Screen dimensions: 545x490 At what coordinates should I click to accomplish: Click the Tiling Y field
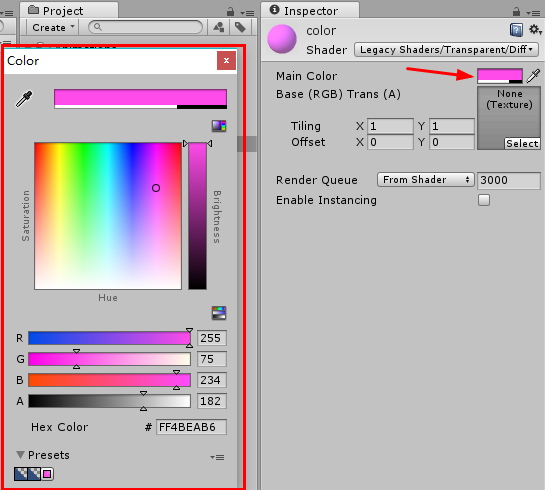(452, 126)
